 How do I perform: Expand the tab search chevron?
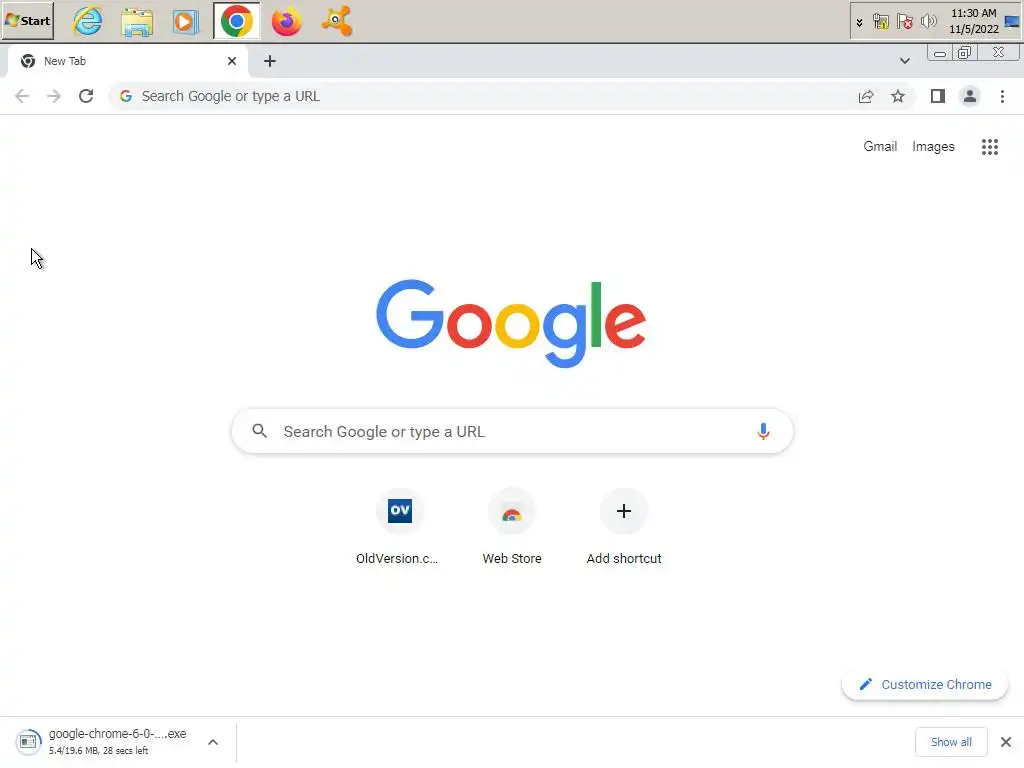point(904,61)
